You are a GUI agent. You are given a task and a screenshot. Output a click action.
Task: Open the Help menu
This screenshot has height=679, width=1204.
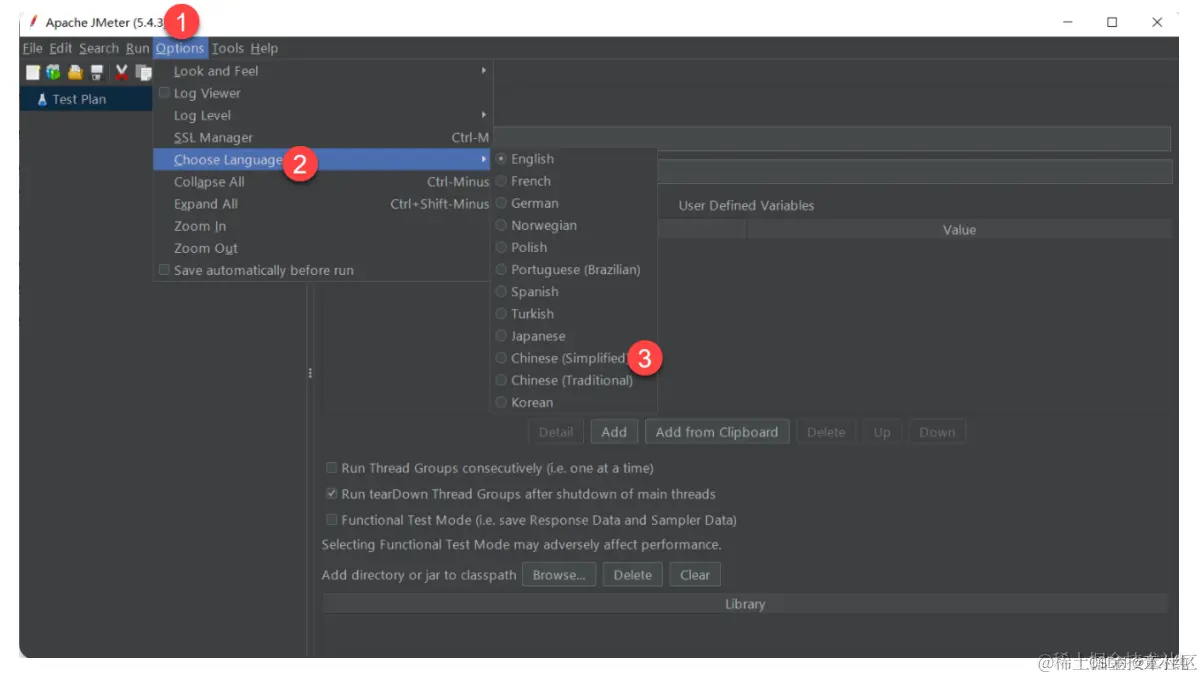click(x=265, y=48)
